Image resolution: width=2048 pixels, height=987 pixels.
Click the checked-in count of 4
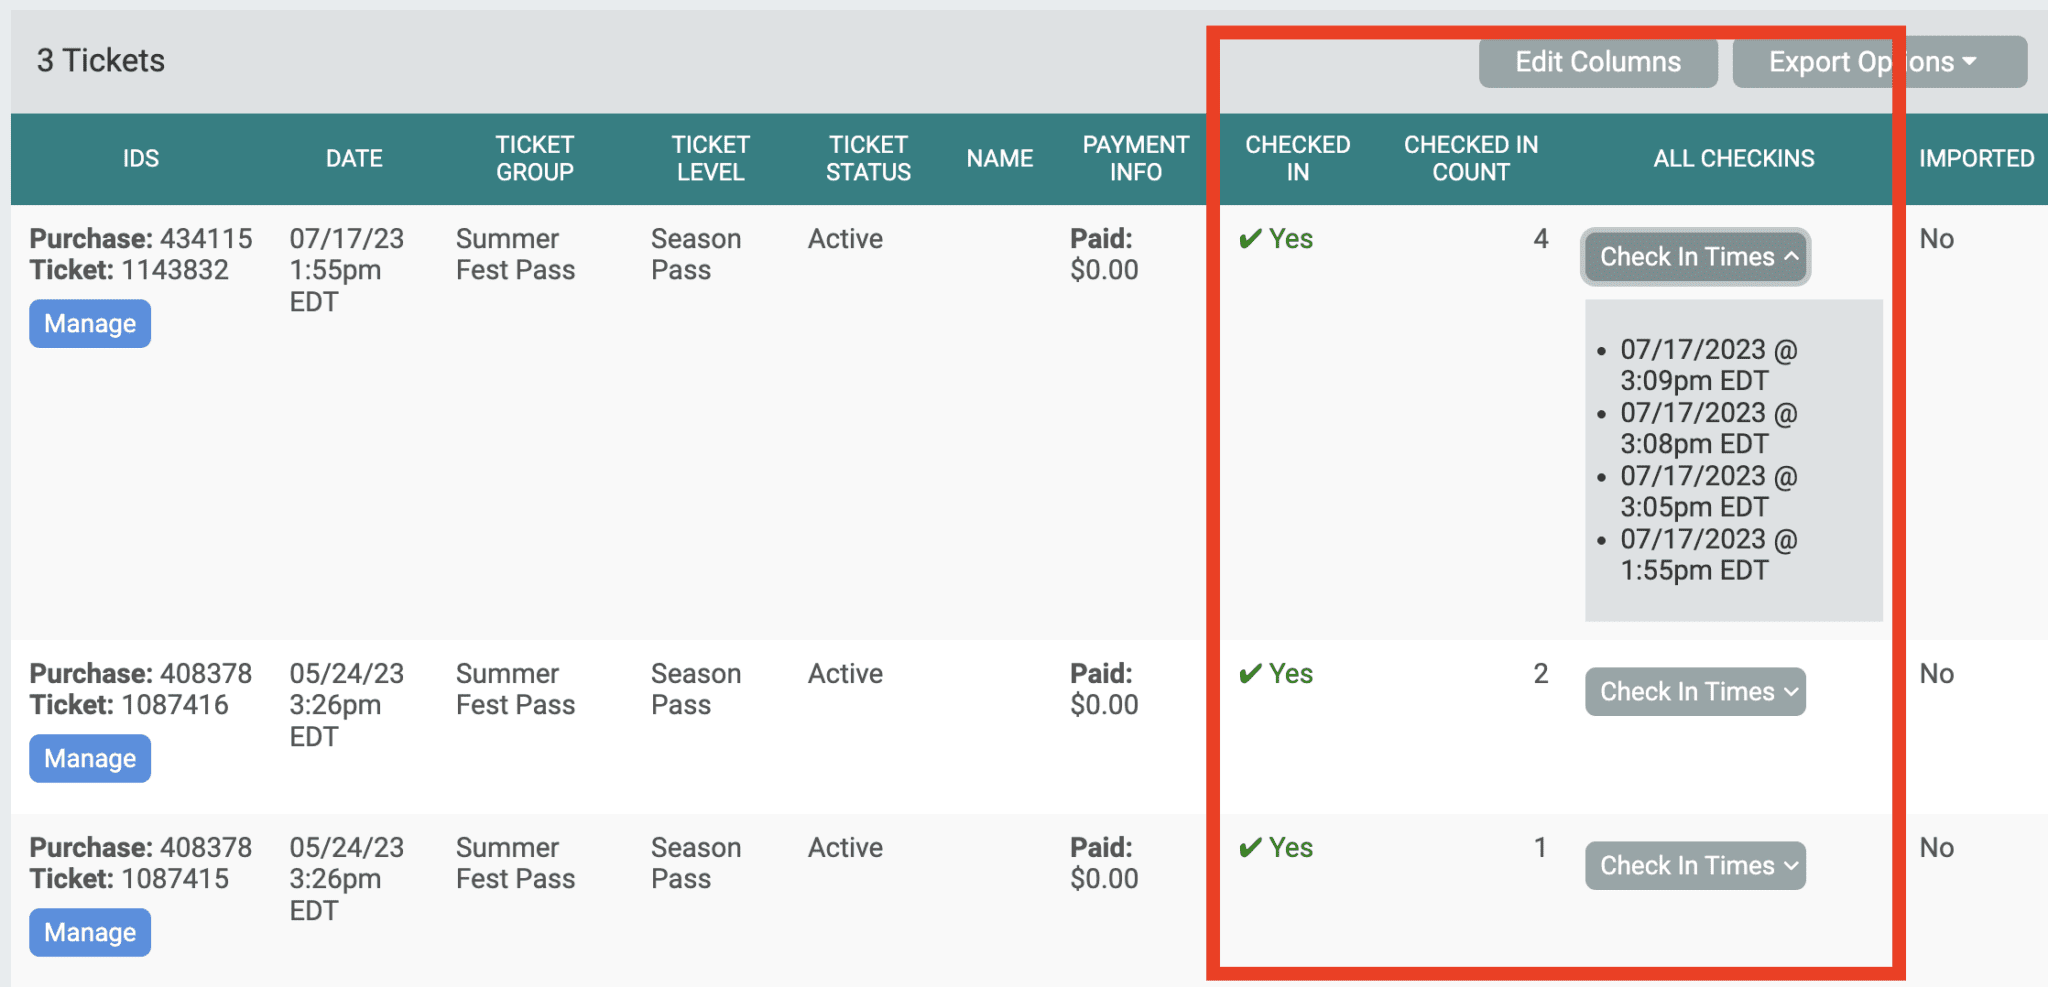click(1540, 239)
